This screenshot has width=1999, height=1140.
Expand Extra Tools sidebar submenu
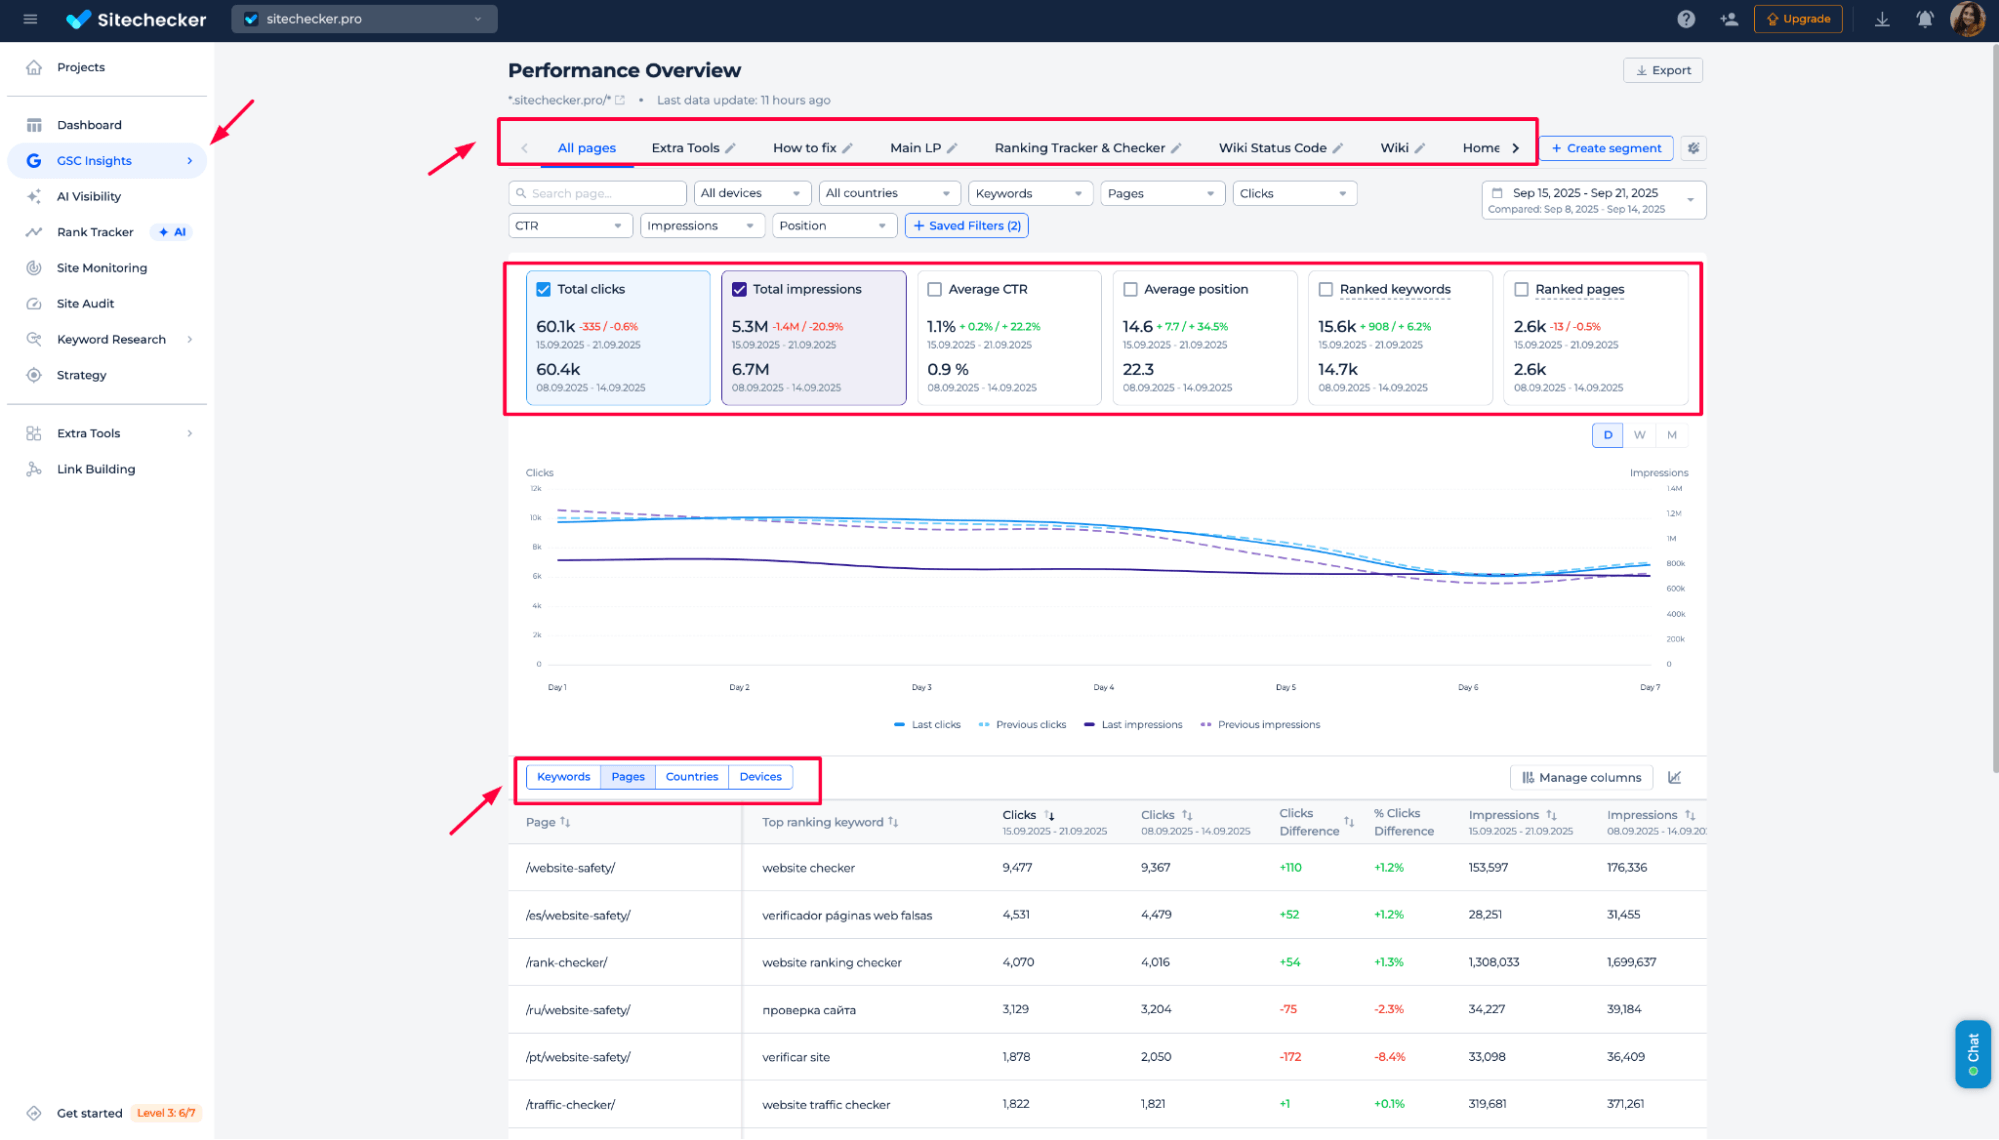pyautogui.click(x=189, y=434)
